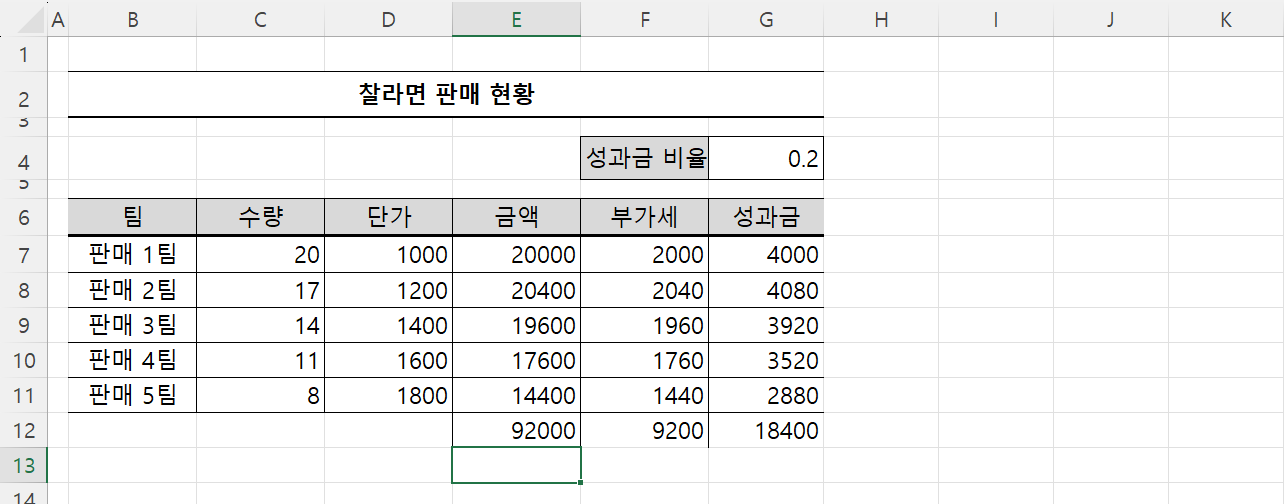Select amount cell 17600
Screen dimensions: 1284x504
516,360
